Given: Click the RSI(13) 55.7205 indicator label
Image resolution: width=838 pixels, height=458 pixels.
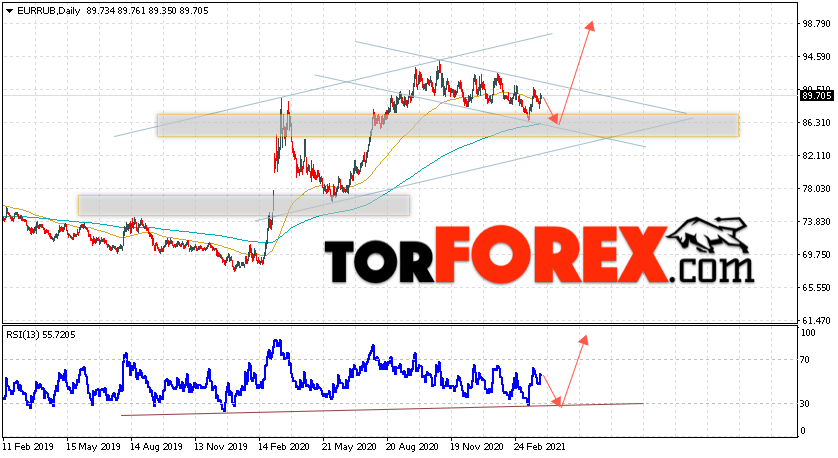Looking at the screenshot, I should pos(41,335).
